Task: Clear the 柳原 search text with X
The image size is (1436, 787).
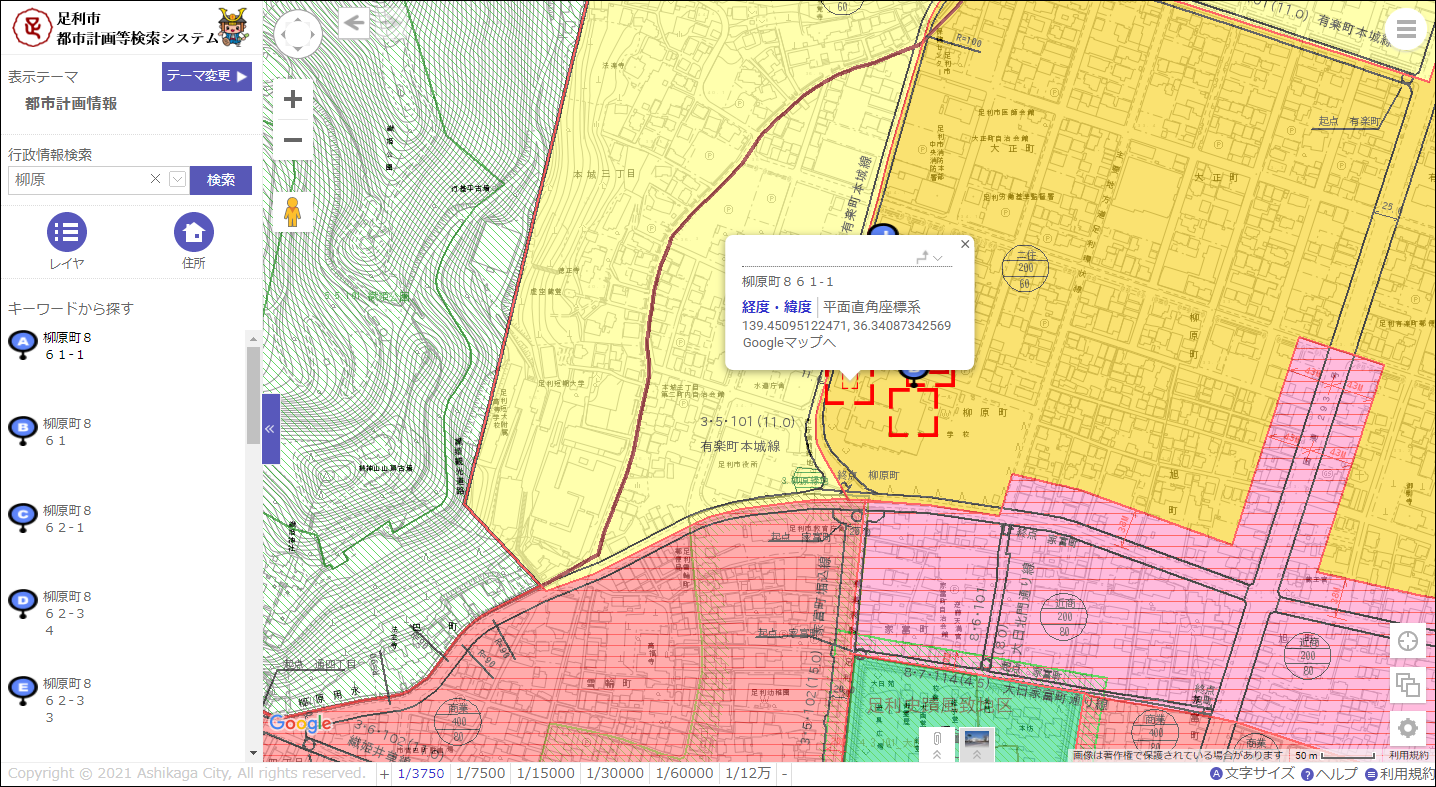Action: [x=155, y=179]
